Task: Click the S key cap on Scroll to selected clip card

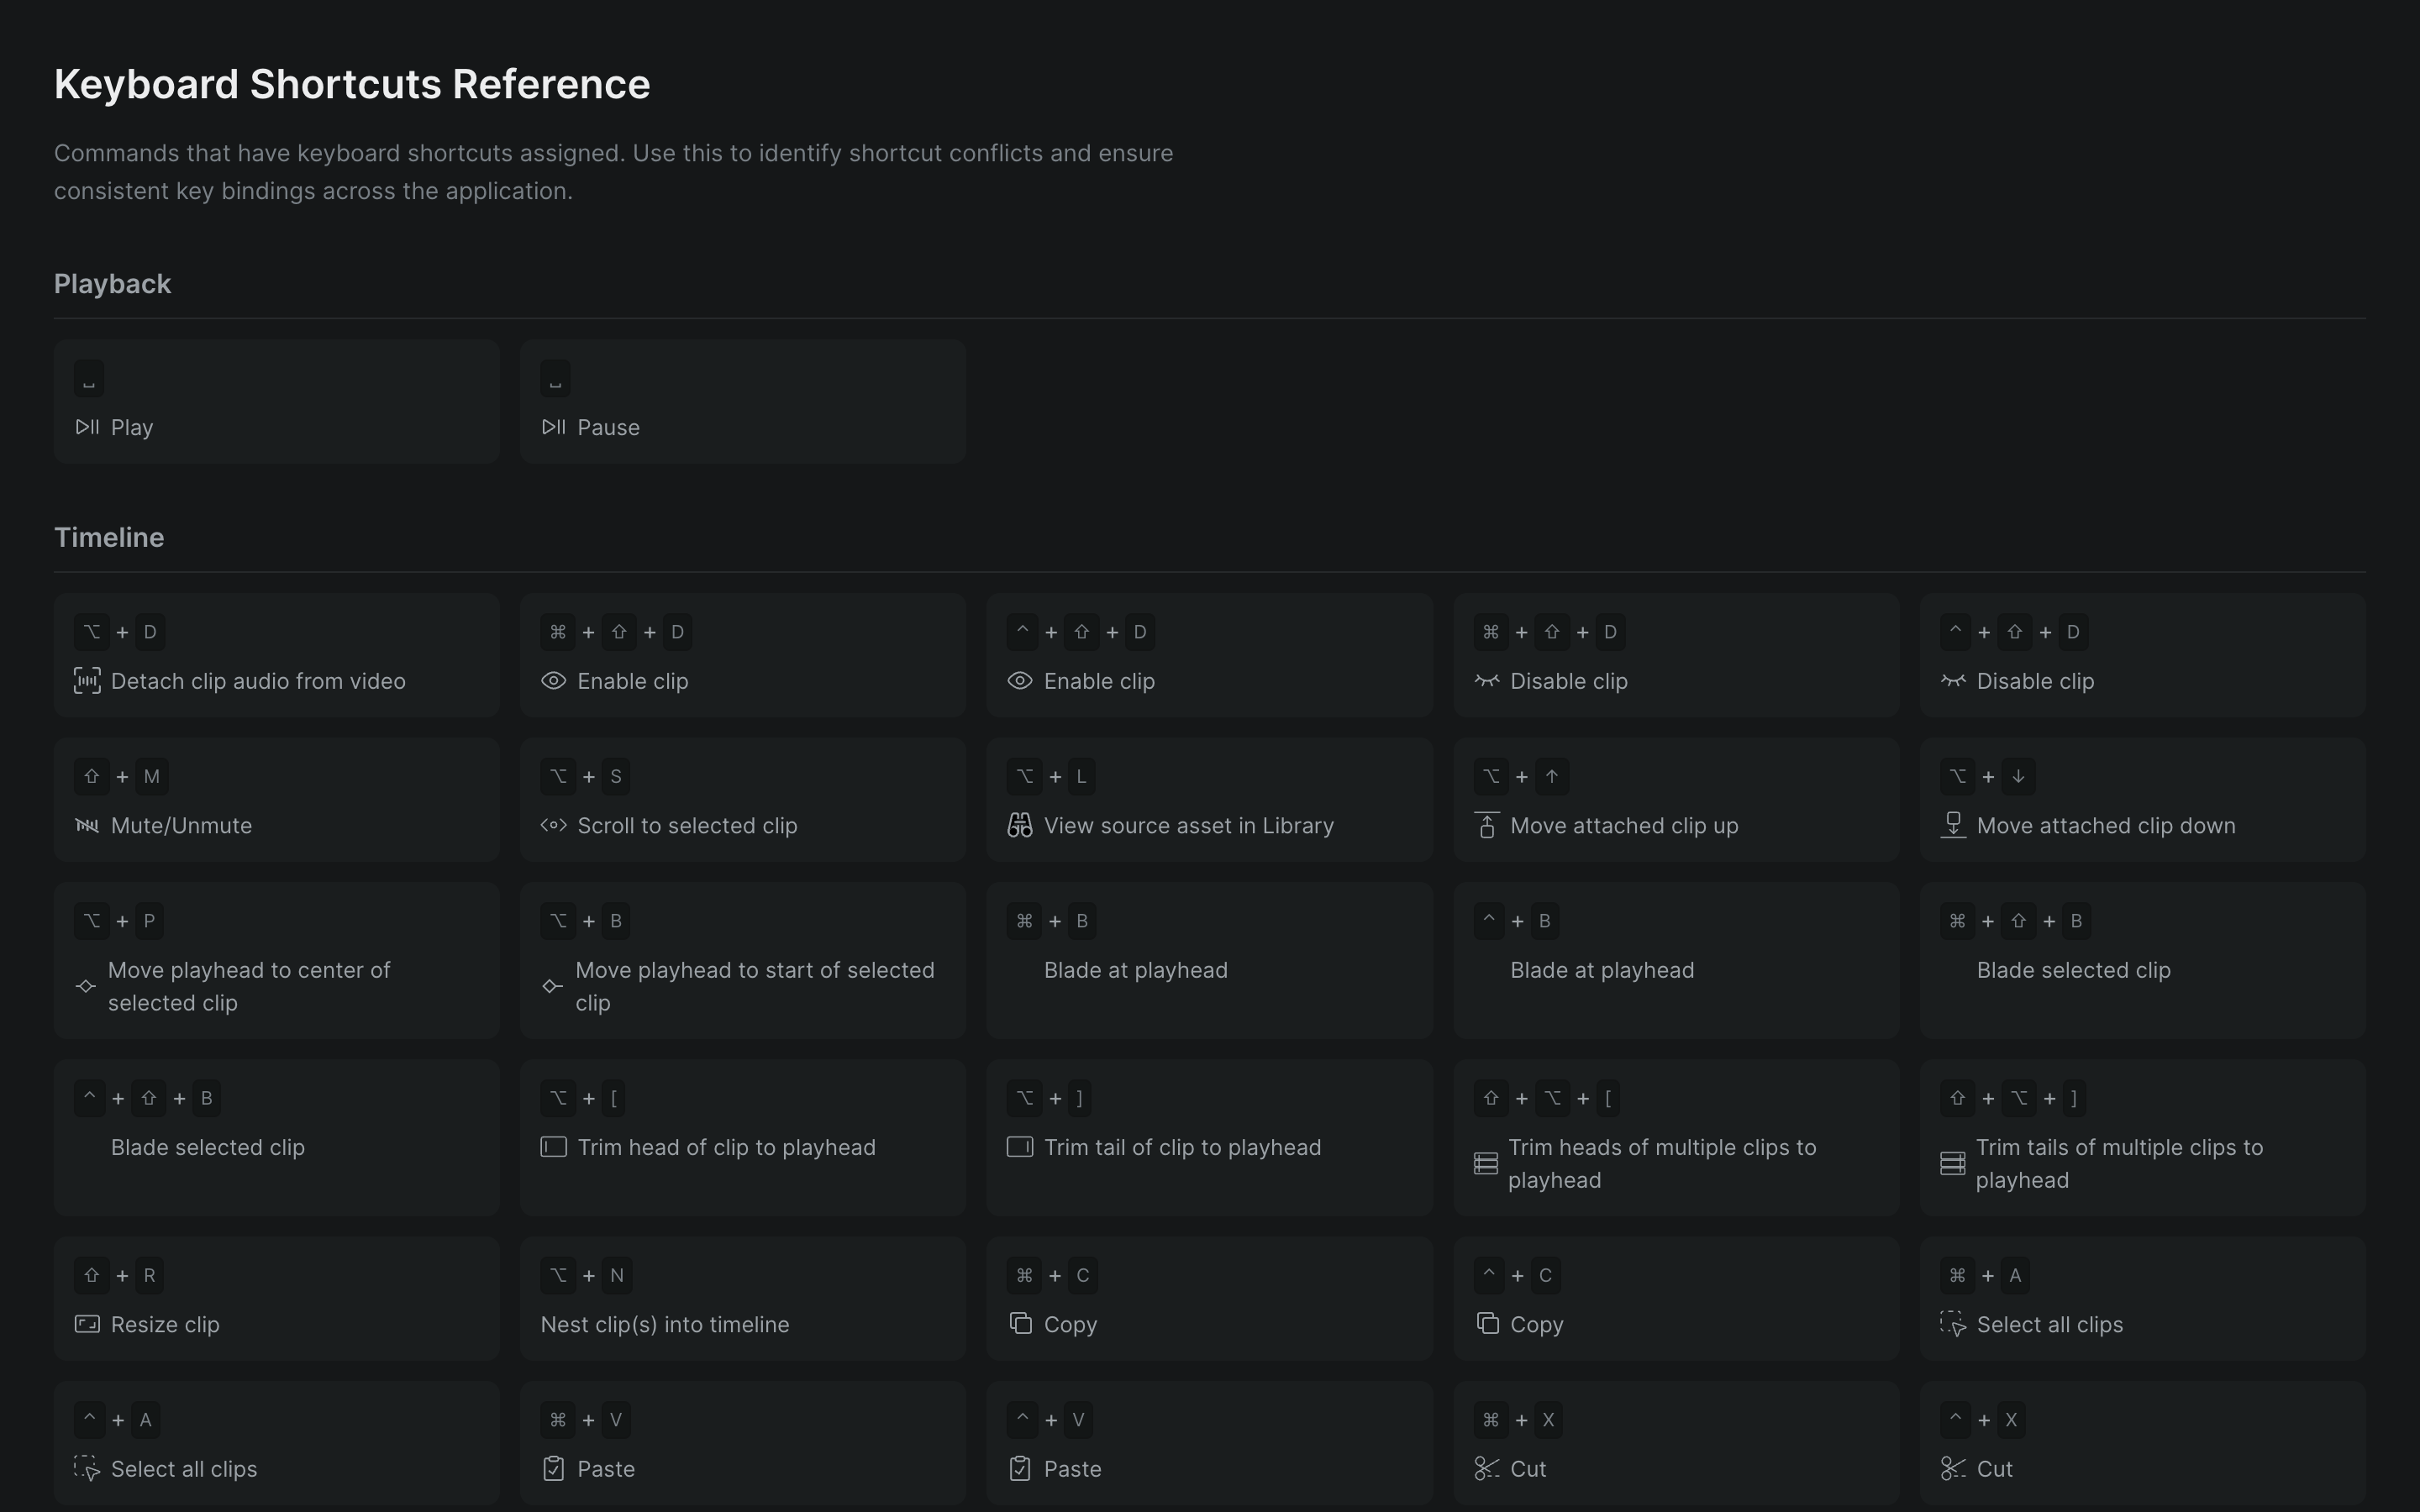Action: coord(616,776)
